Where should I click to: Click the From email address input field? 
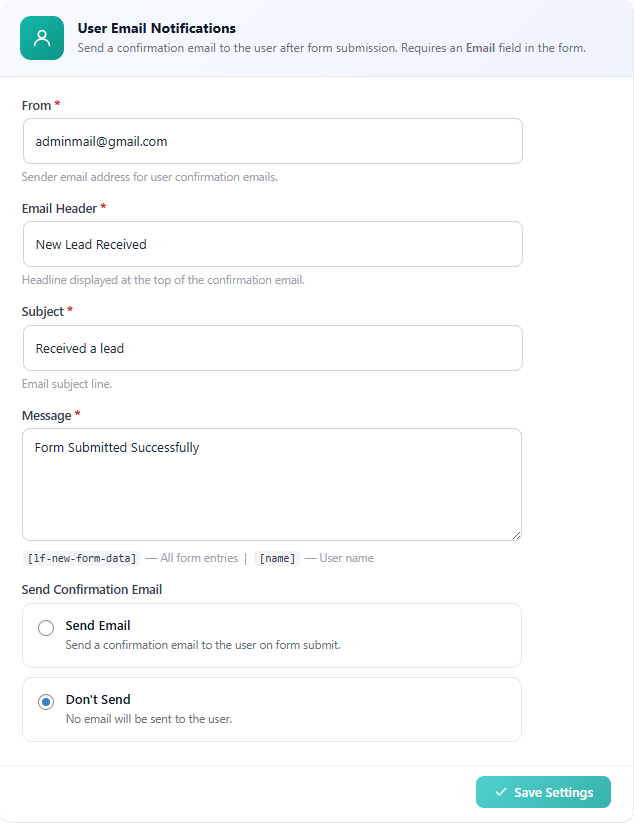pyautogui.click(x=272, y=141)
